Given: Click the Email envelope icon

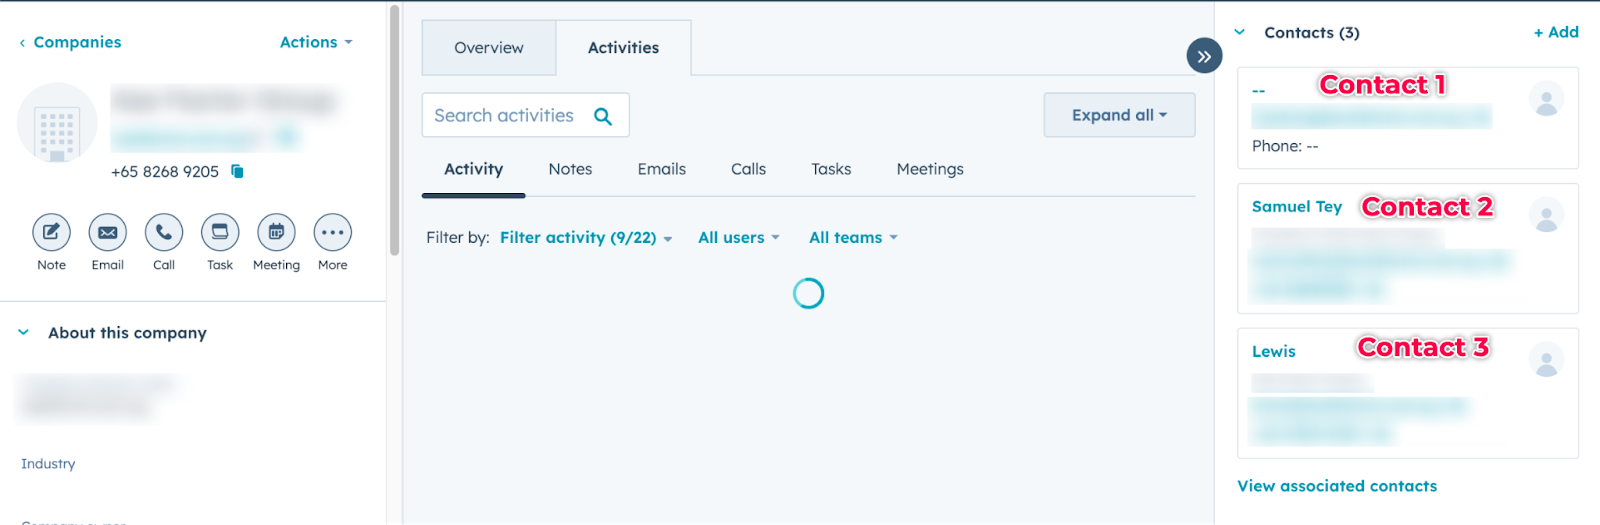Looking at the screenshot, I should (x=108, y=233).
